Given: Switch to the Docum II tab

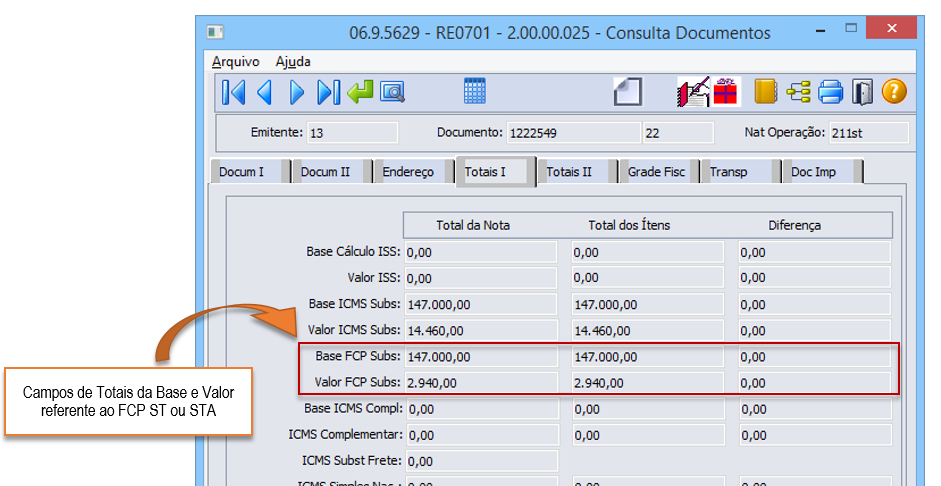Looking at the screenshot, I should tap(331, 172).
